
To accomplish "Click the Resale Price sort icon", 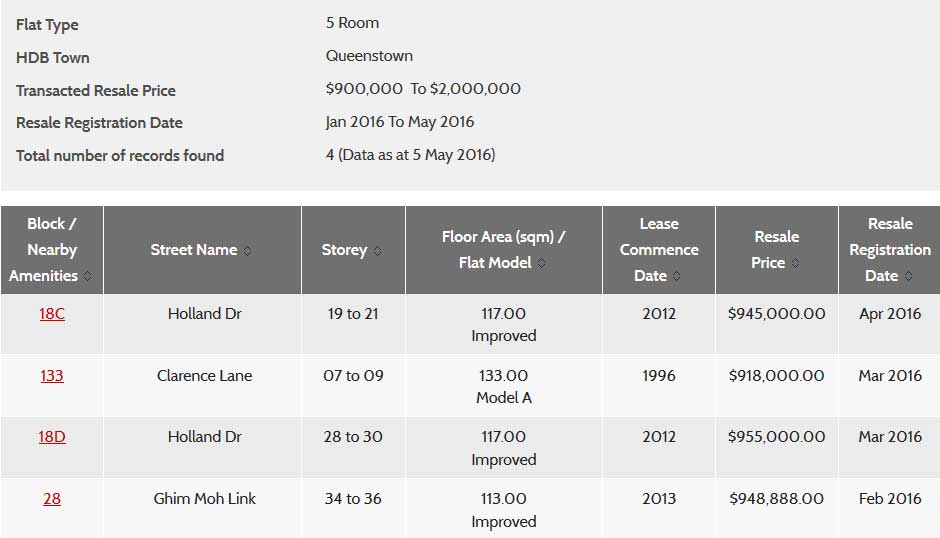I will (795, 263).
